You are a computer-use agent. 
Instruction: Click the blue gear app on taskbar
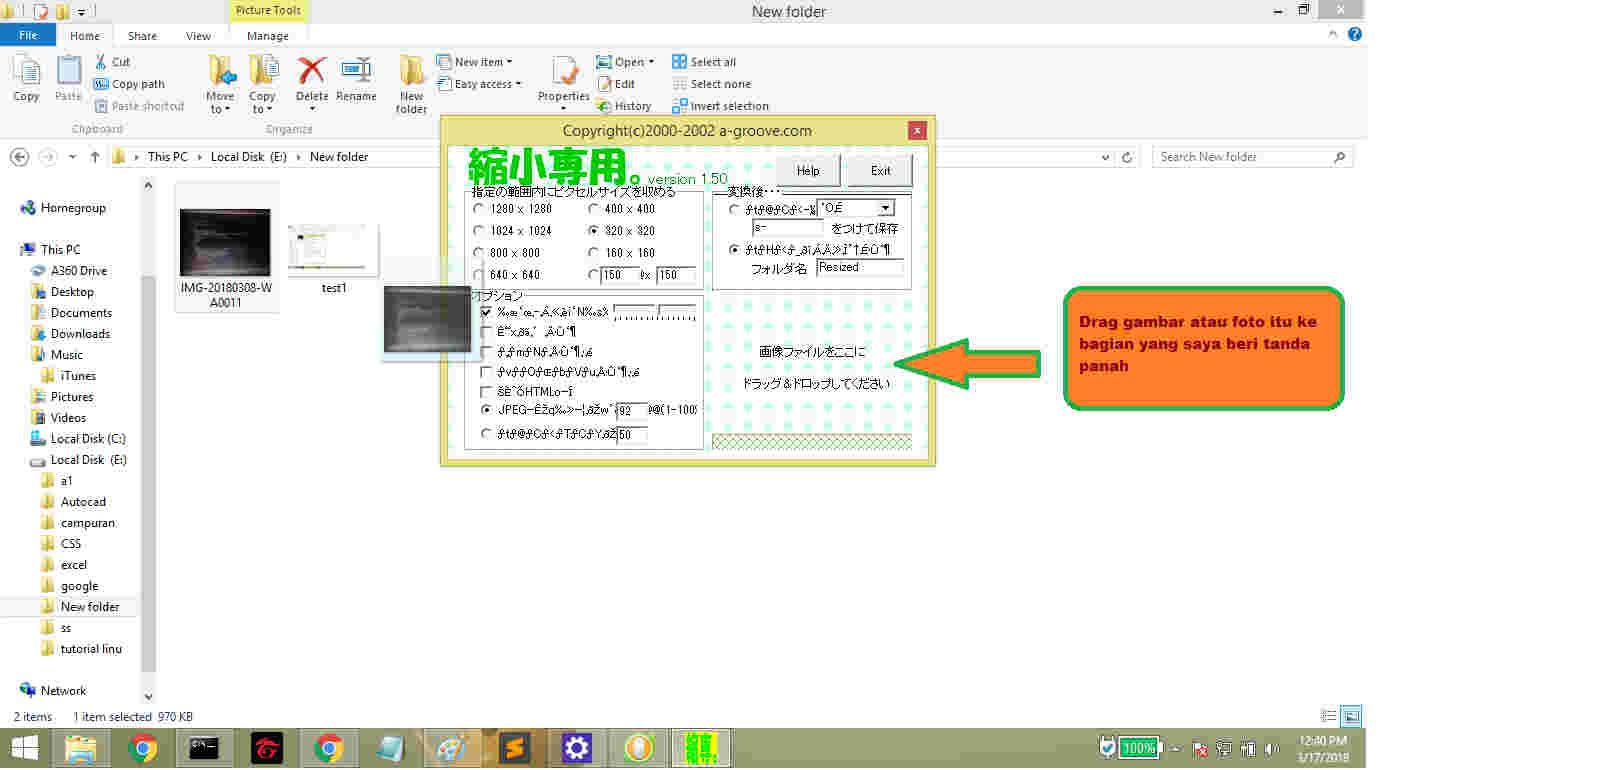pyautogui.click(x=576, y=748)
